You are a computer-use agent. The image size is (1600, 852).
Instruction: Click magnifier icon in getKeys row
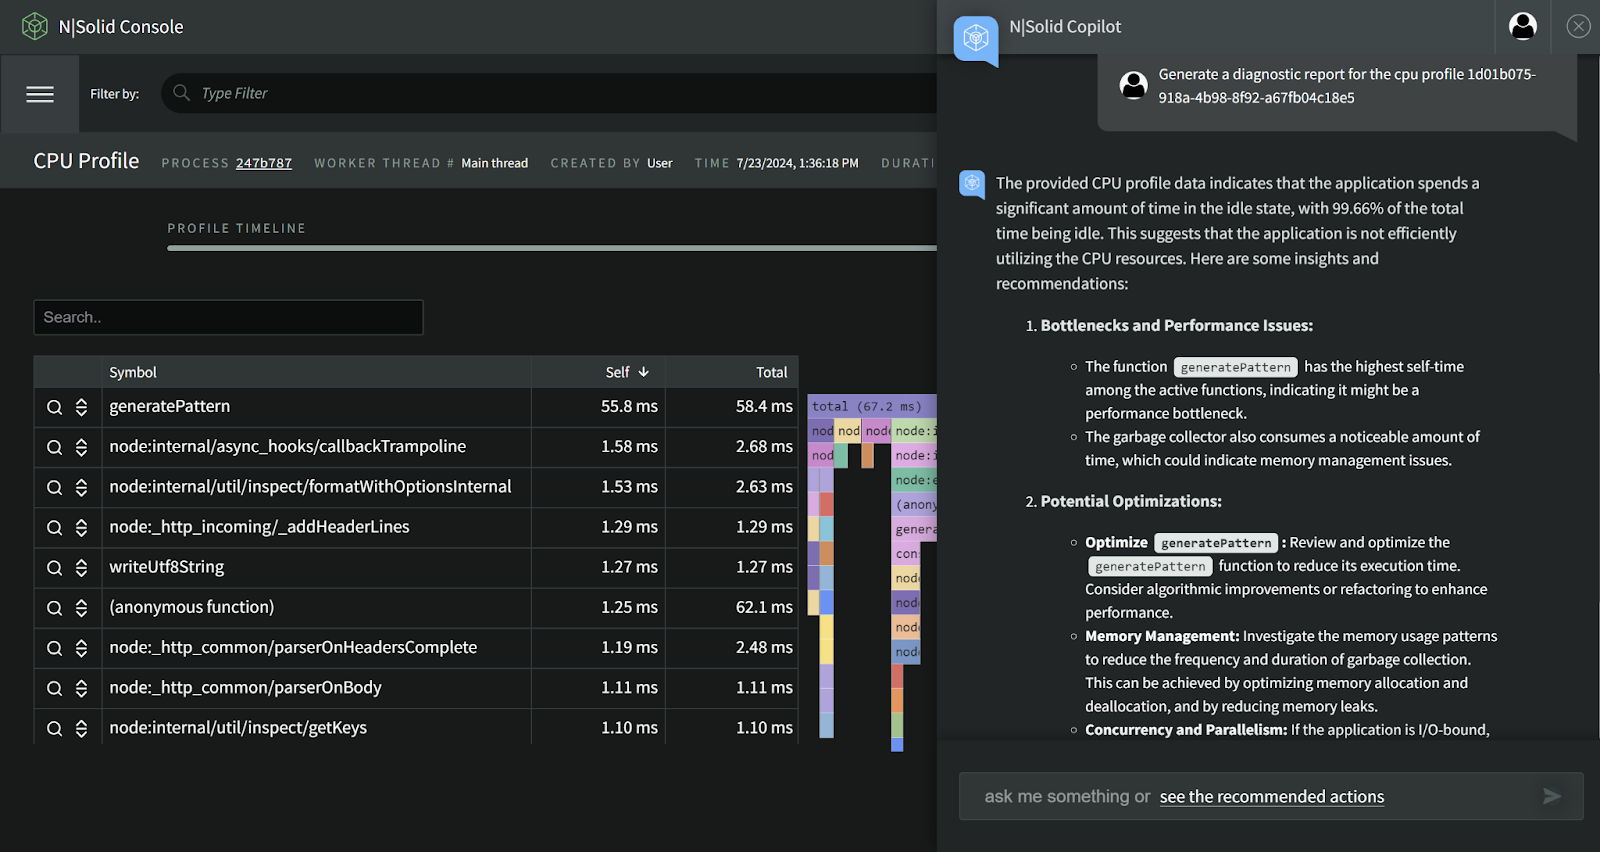coord(54,728)
